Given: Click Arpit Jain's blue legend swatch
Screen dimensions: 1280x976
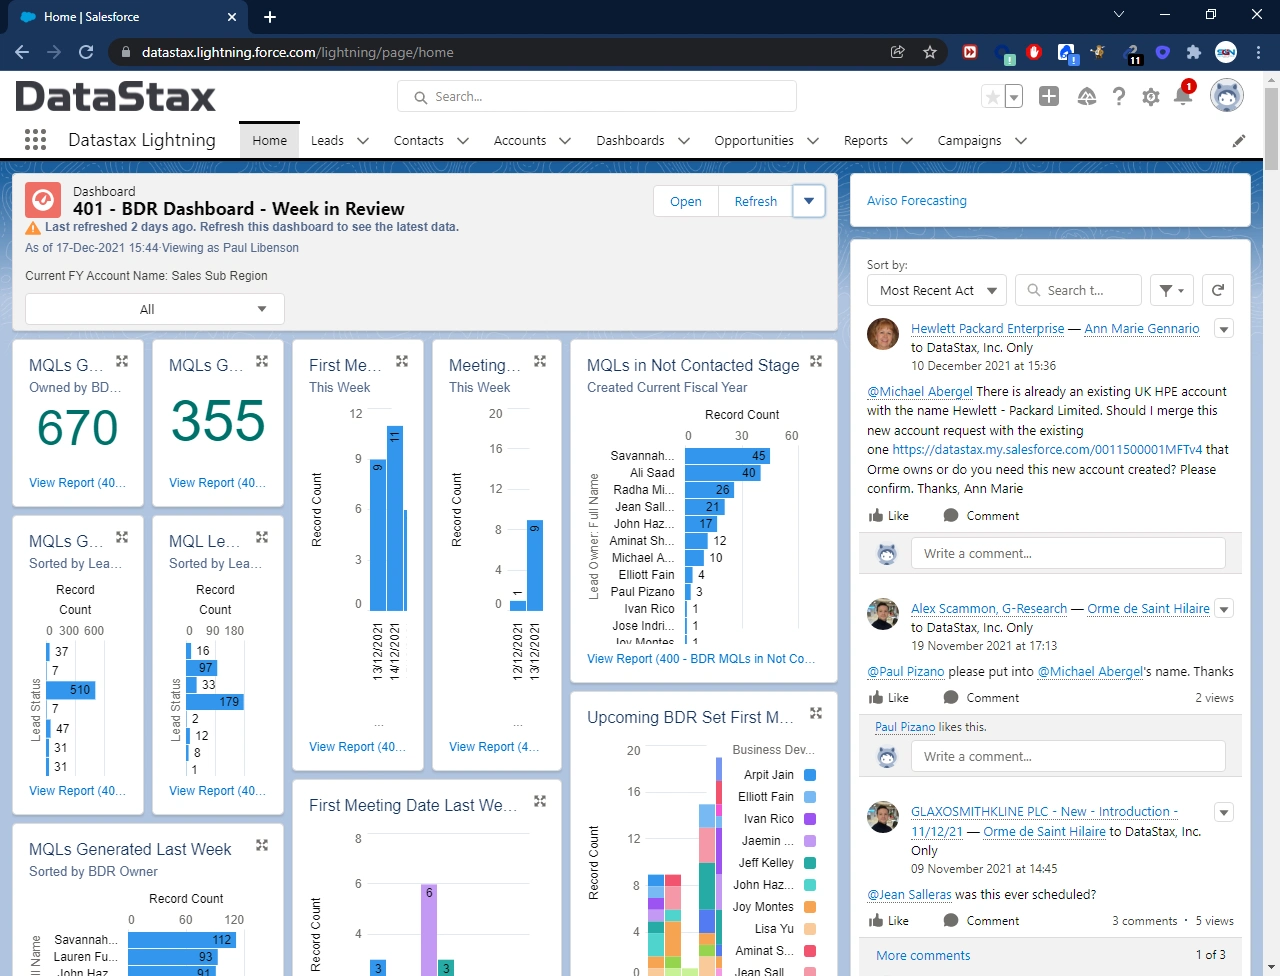Looking at the screenshot, I should tap(810, 775).
